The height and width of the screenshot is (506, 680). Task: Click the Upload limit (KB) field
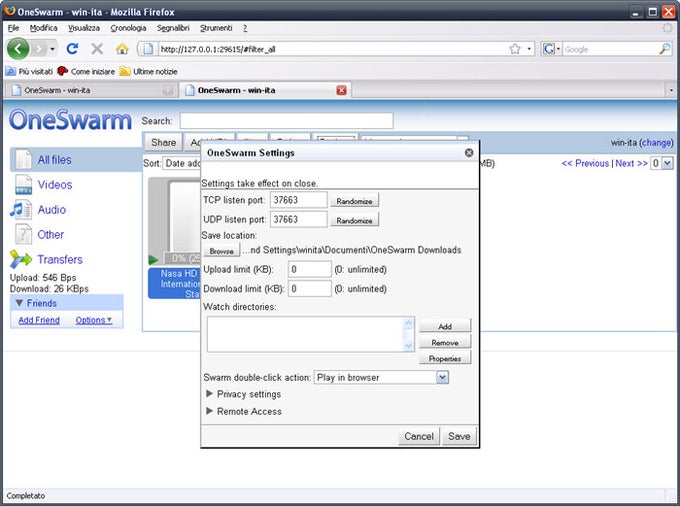tap(310, 269)
